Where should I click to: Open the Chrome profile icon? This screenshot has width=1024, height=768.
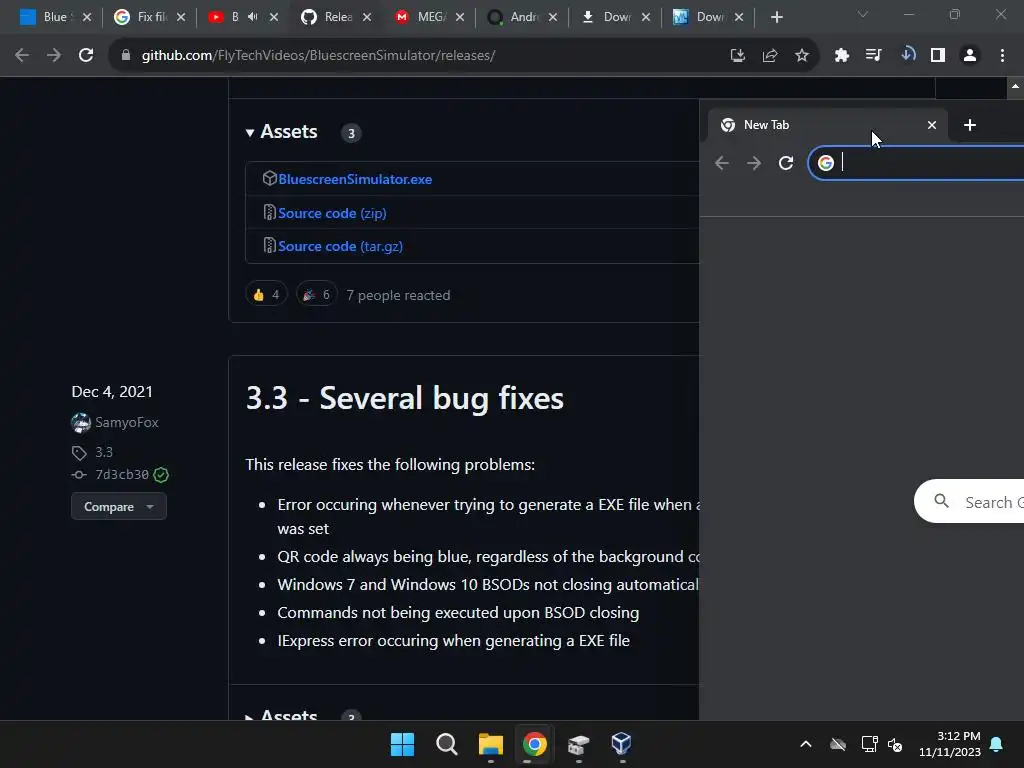click(x=970, y=56)
